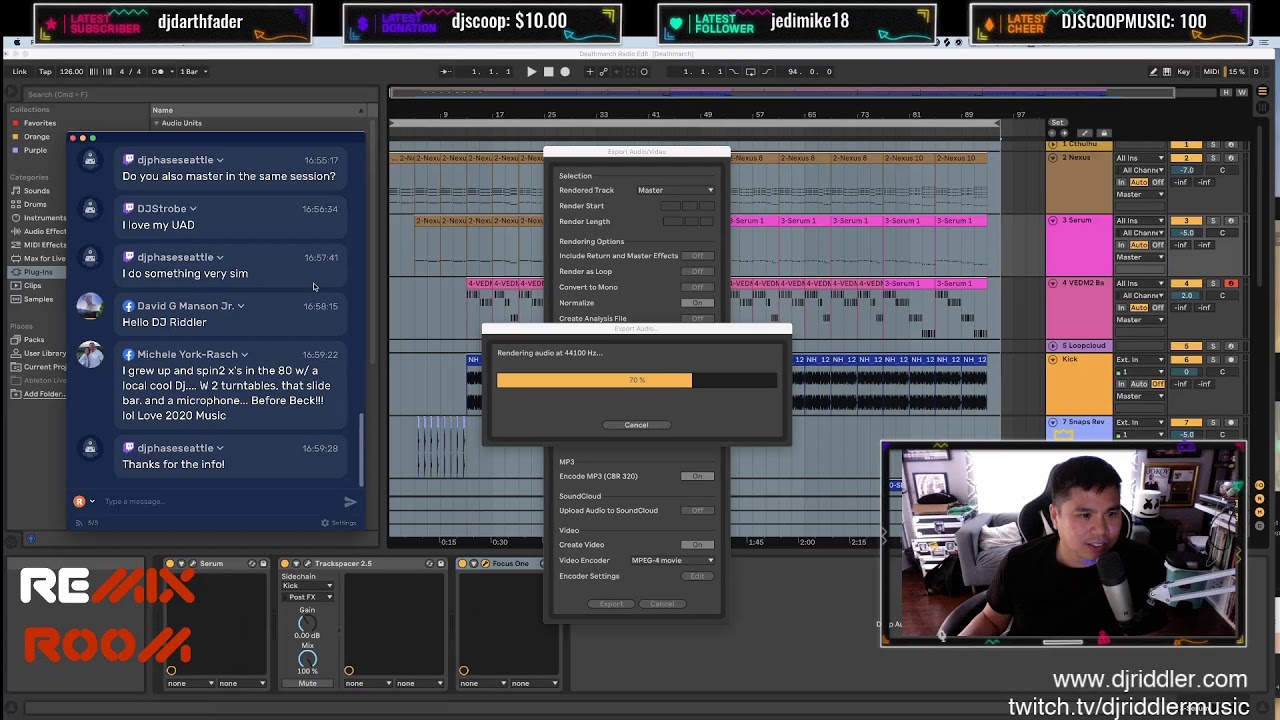Screen dimensions: 1280x720
Task: Open the Sounds category icon
Action: click(x=15, y=190)
